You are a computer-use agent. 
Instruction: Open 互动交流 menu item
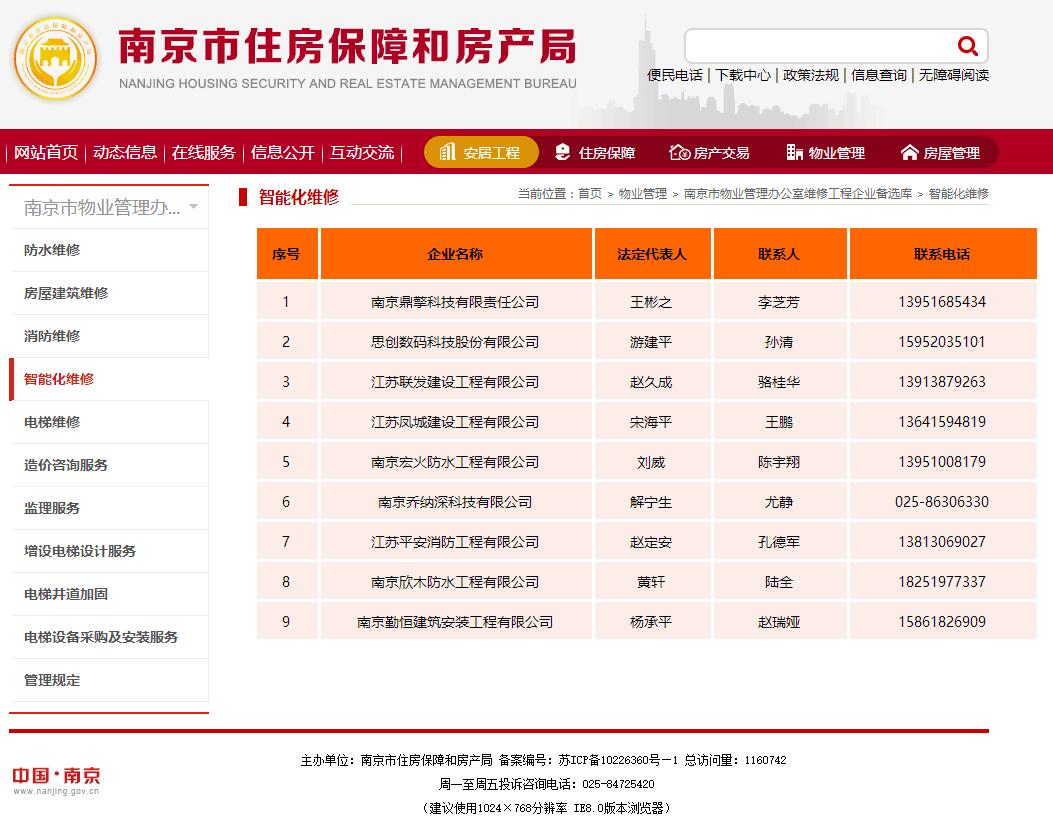click(x=362, y=152)
